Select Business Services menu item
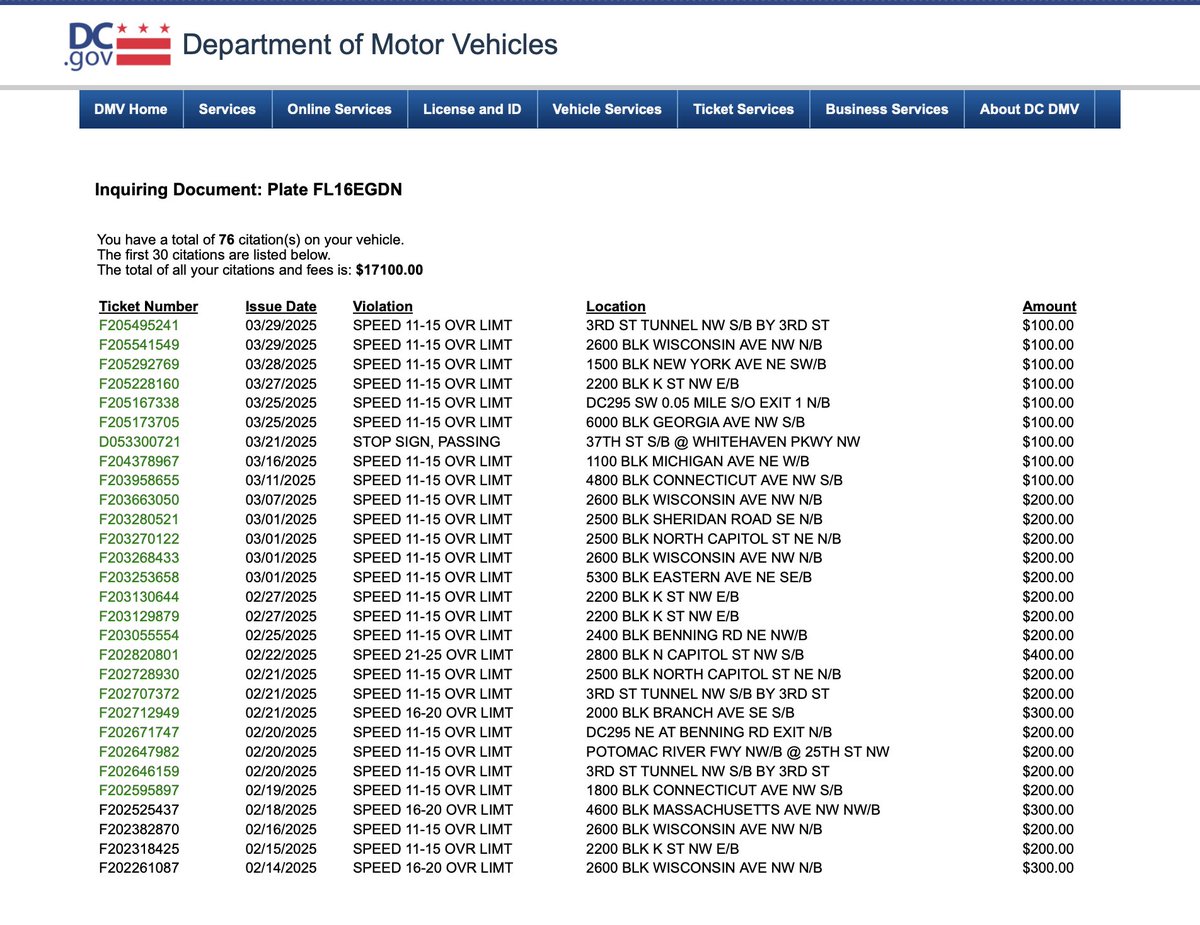Viewport: 1200px width, 925px height. tap(887, 109)
